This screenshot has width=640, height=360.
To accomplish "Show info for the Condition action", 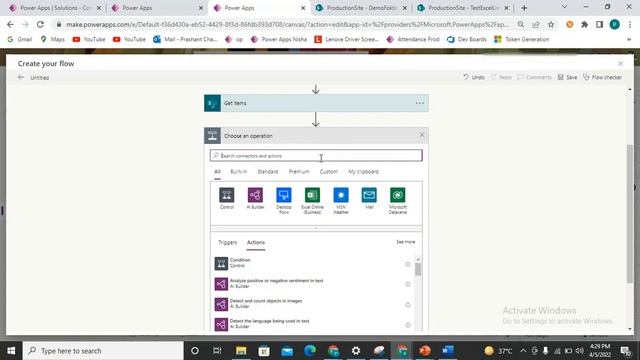I will click(407, 264).
